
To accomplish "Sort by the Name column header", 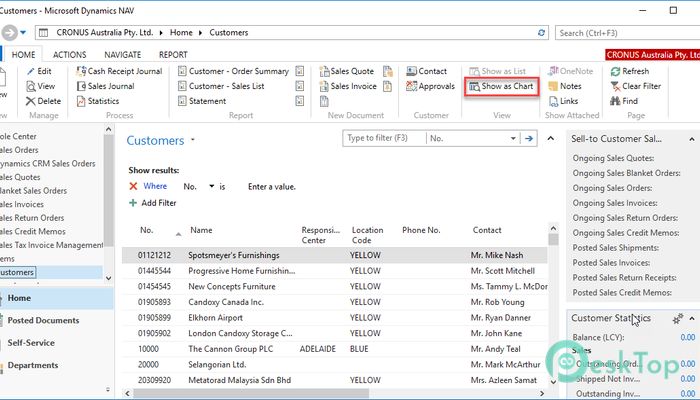I will coord(201,230).
